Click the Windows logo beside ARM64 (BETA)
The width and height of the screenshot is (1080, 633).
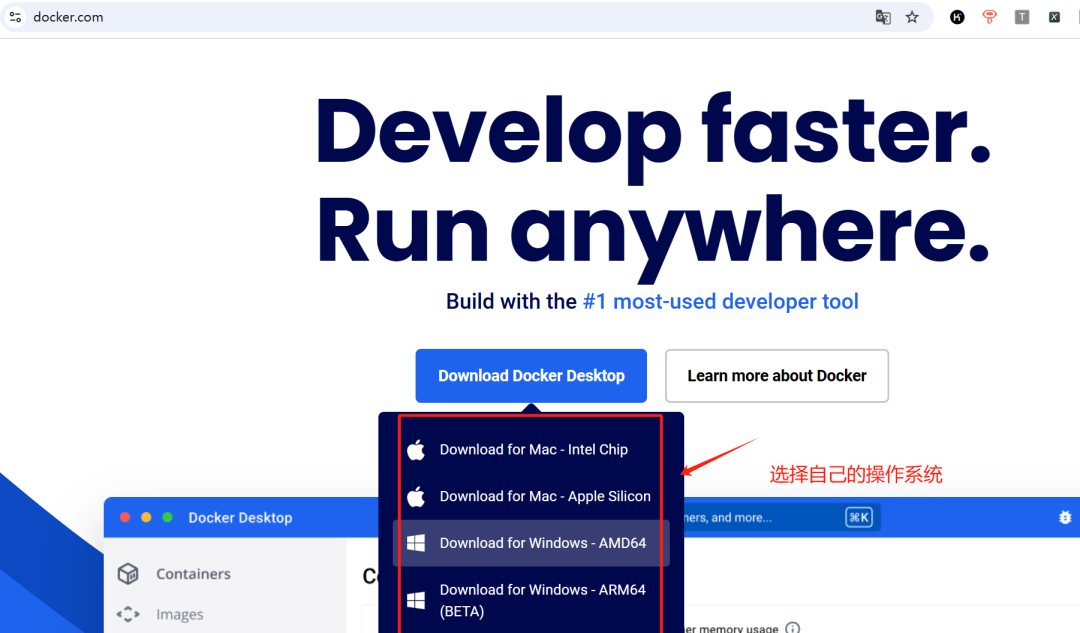pyautogui.click(x=416, y=600)
